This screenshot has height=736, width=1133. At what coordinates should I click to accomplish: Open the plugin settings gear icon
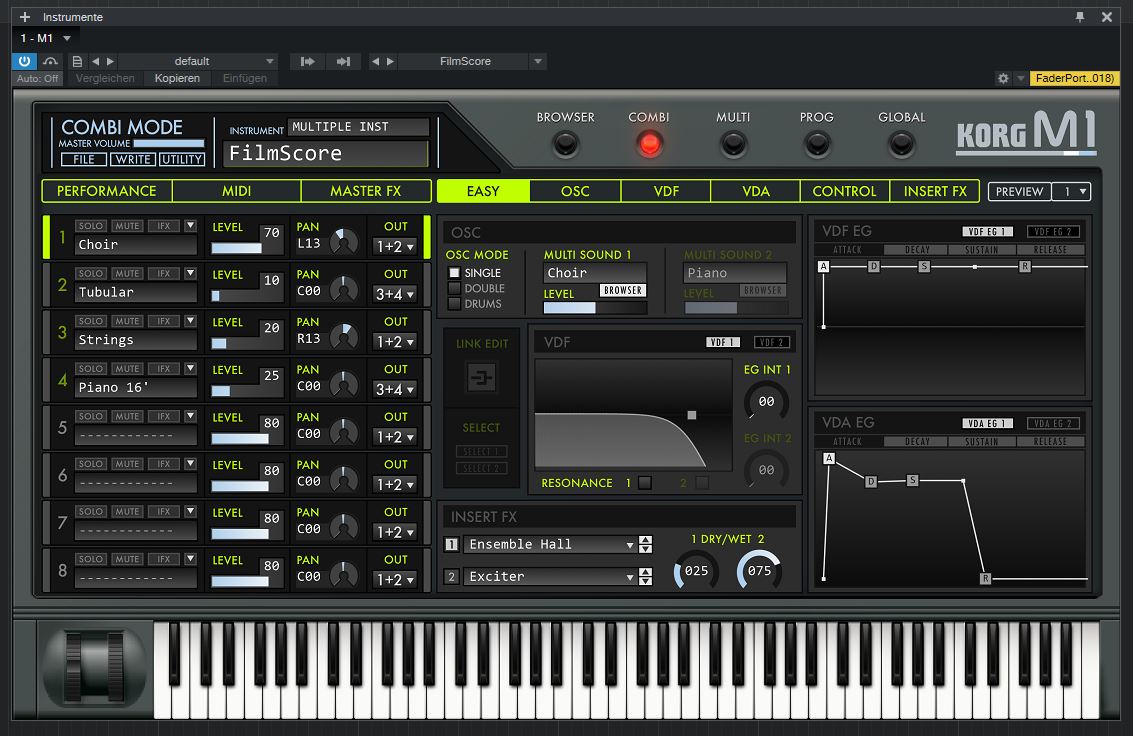pyautogui.click(x=1003, y=78)
